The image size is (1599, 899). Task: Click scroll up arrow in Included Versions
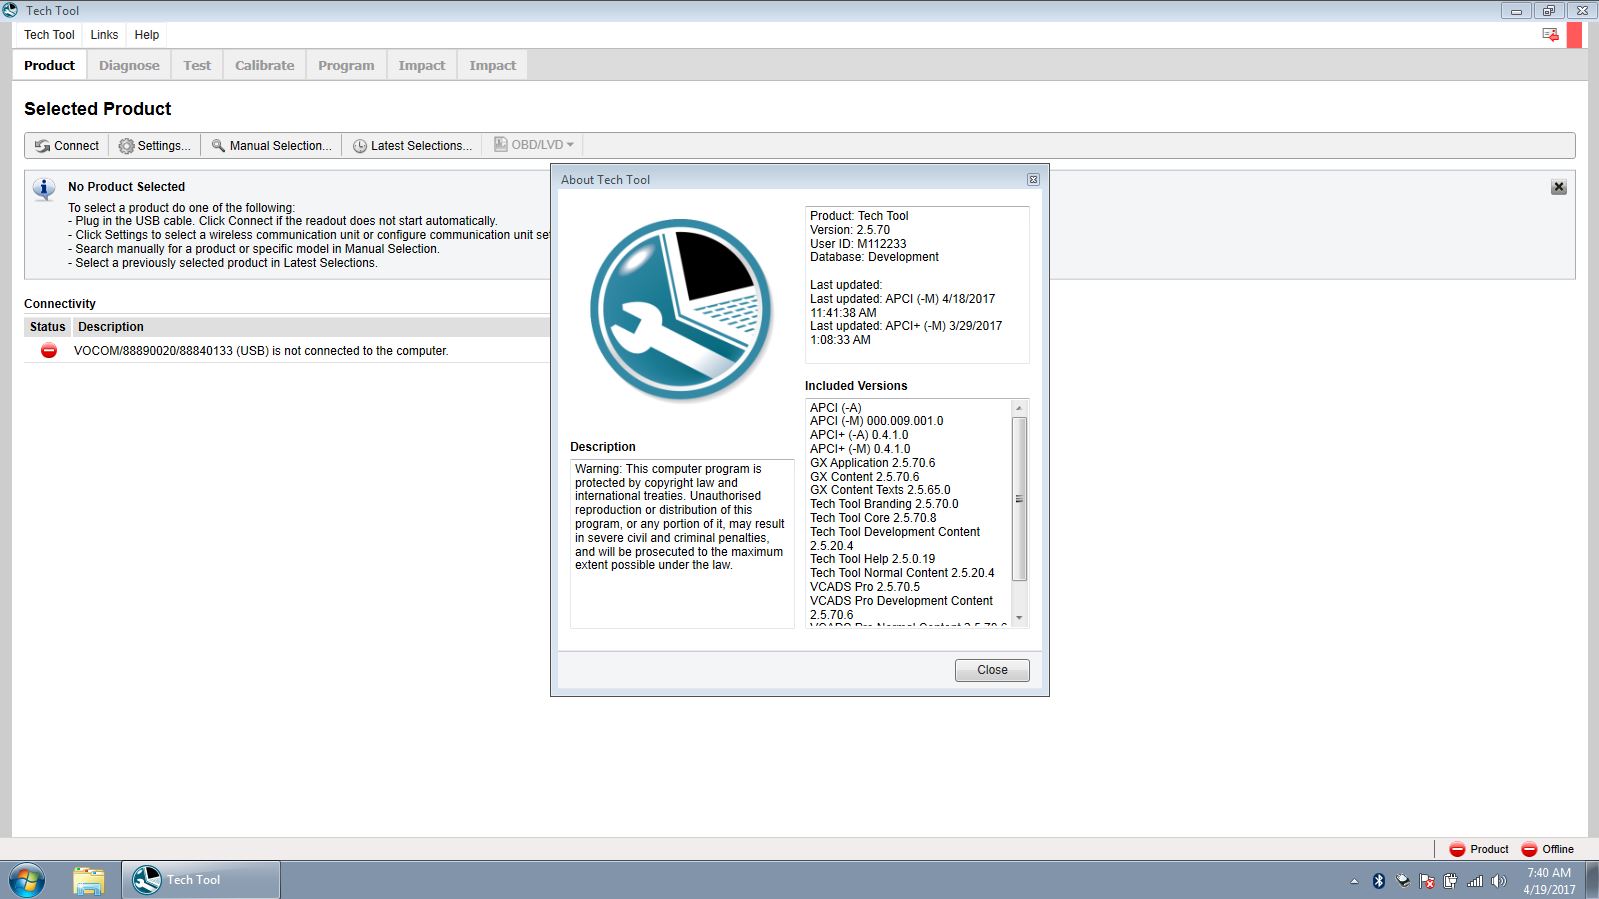click(1019, 408)
